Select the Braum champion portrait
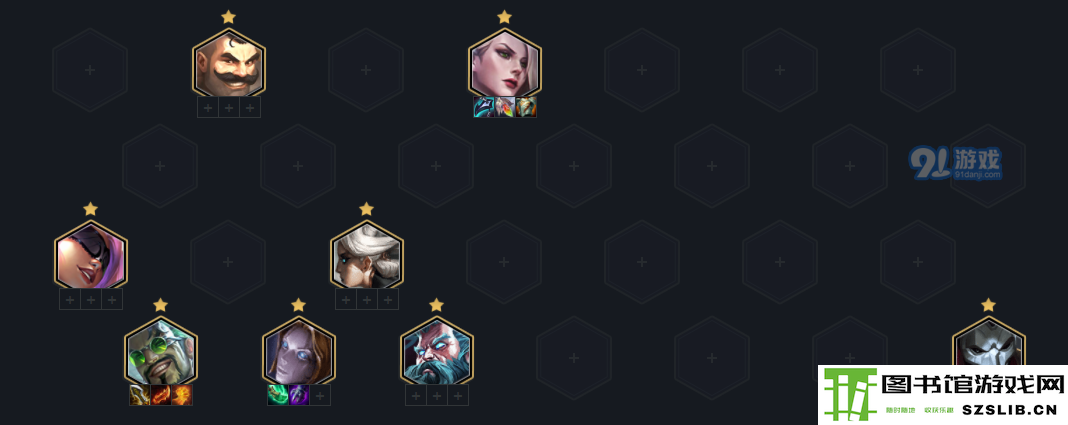 click(x=229, y=65)
